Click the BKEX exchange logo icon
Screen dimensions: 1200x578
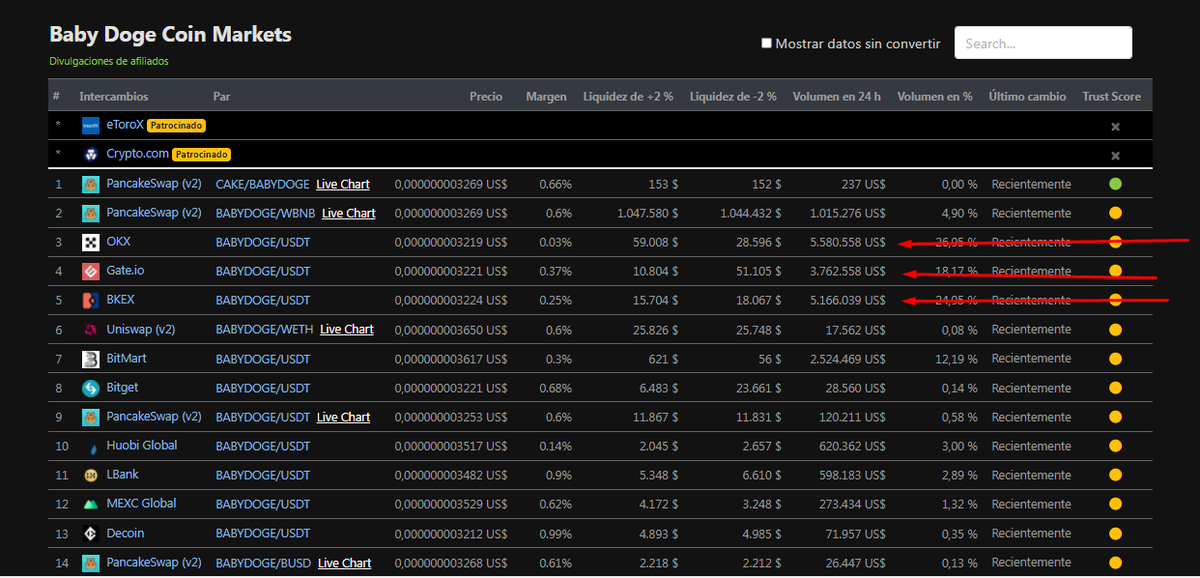tap(91, 300)
